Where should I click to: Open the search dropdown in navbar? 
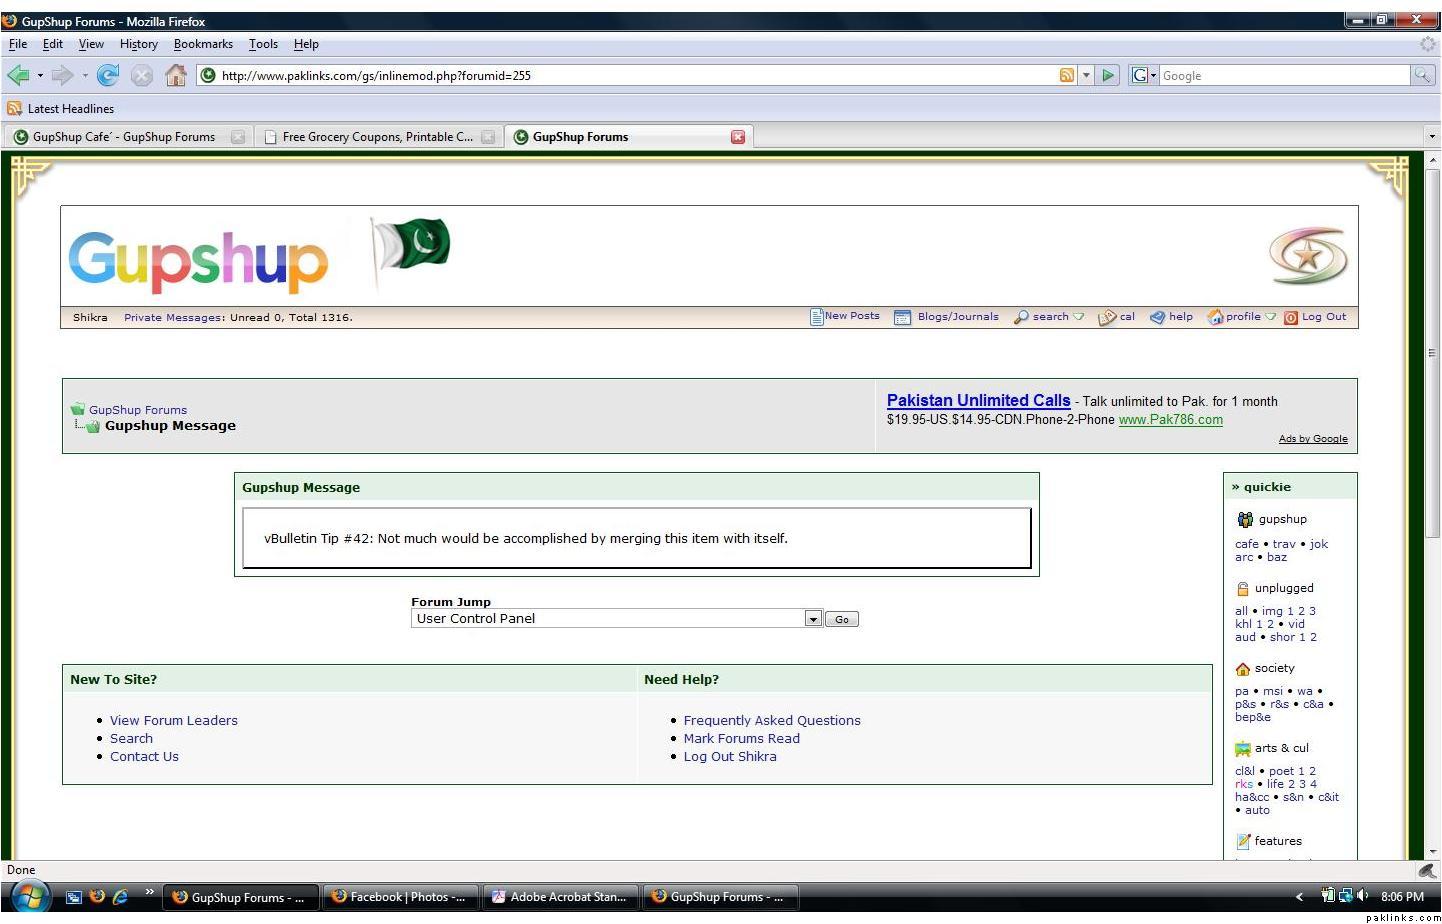click(x=1050, y=317)
